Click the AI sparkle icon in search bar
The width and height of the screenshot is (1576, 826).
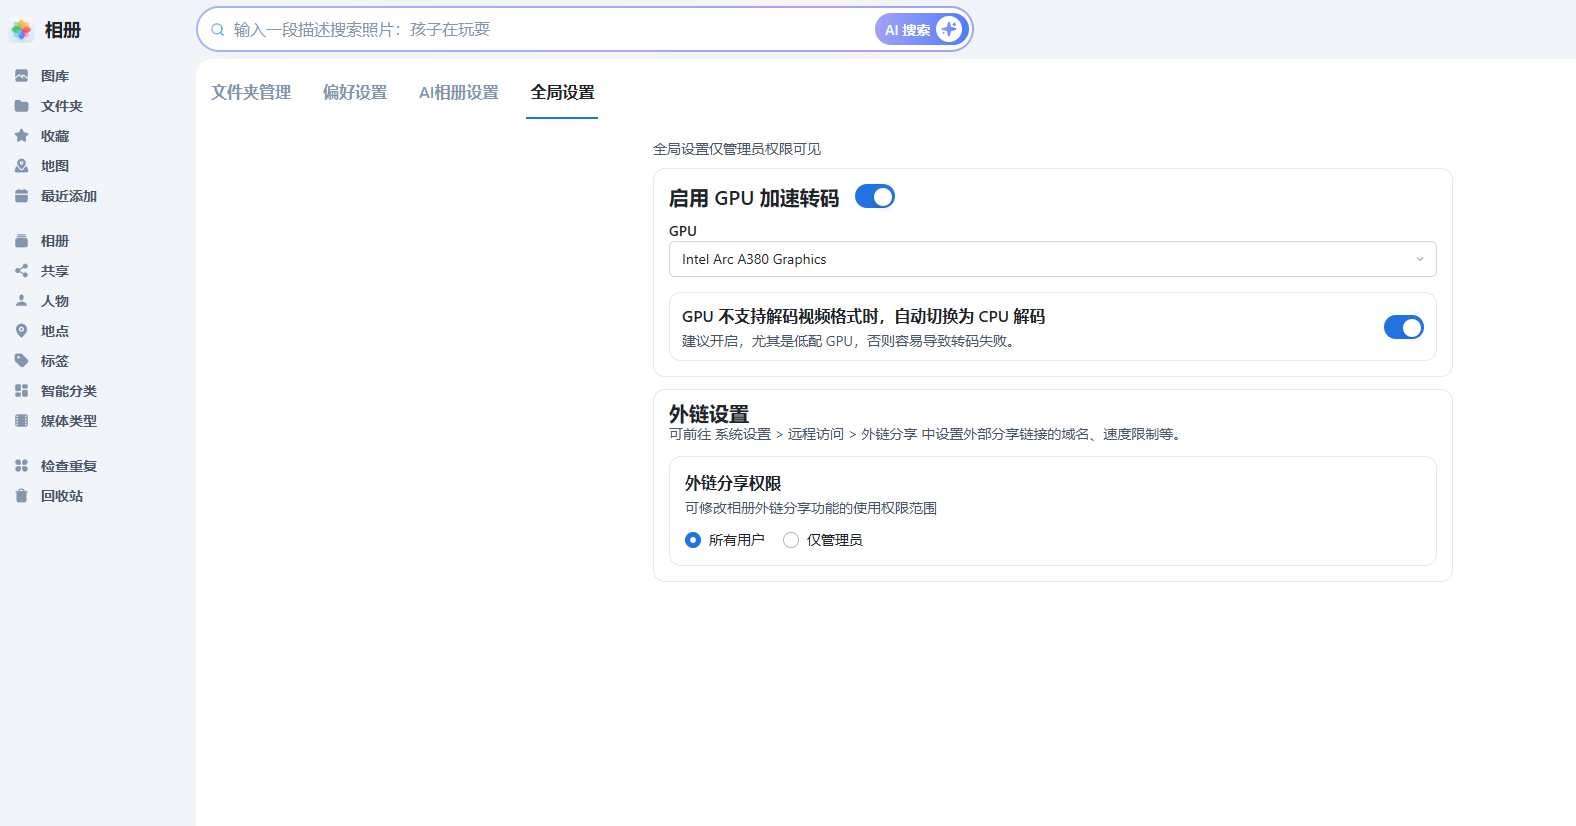coord(949,29)
